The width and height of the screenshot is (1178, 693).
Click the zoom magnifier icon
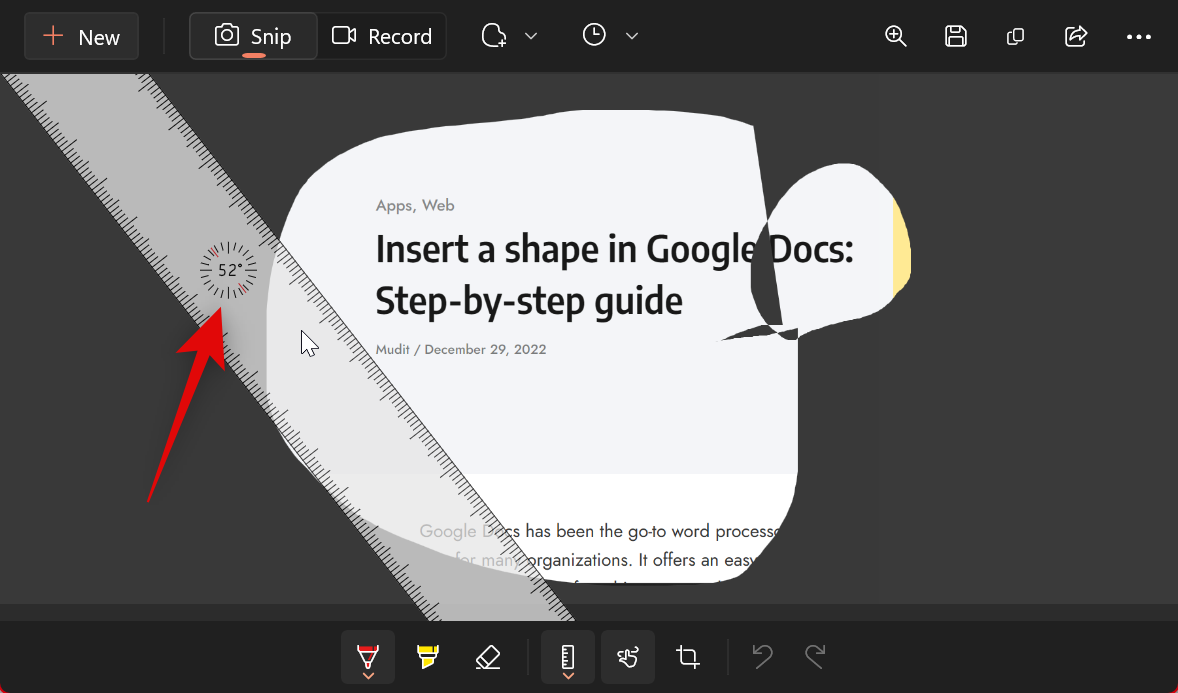896,37
